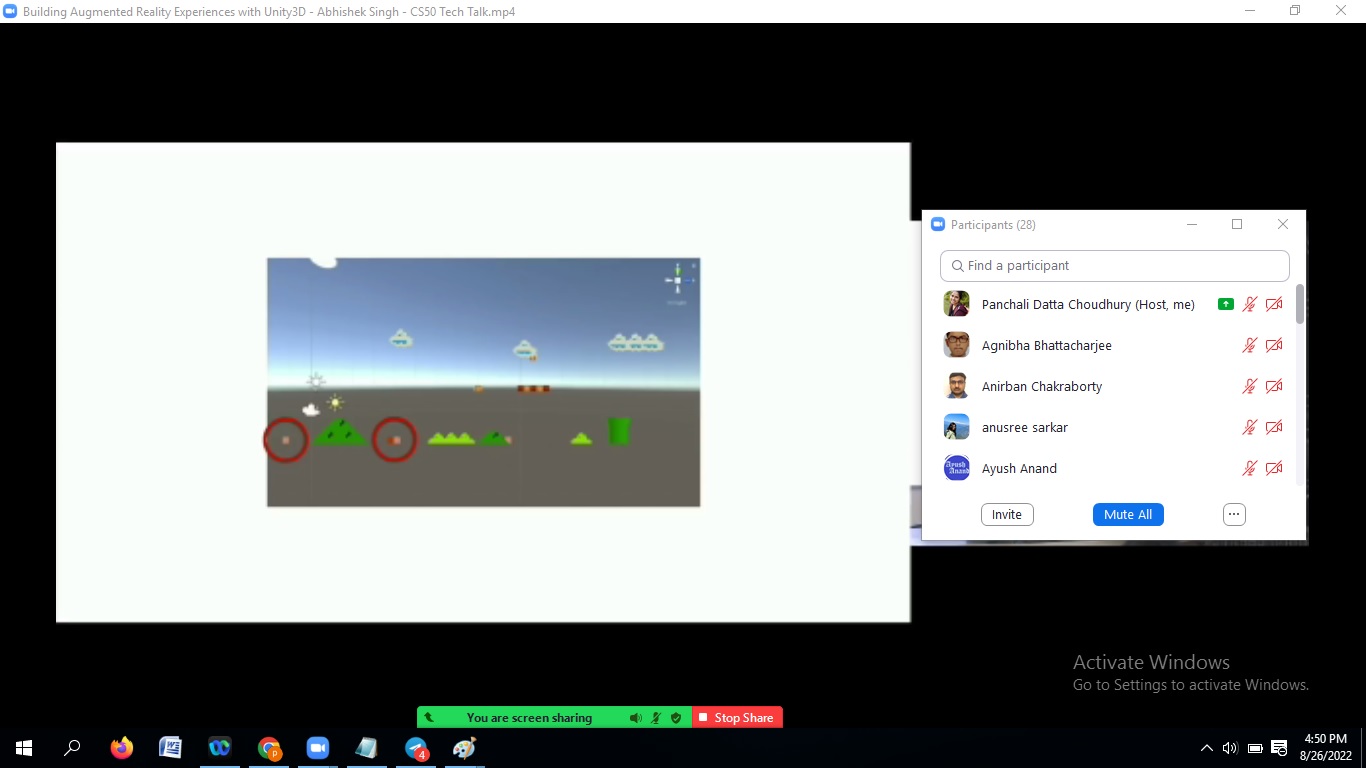Minimize the Participants panel

[x=1192, y=224]
